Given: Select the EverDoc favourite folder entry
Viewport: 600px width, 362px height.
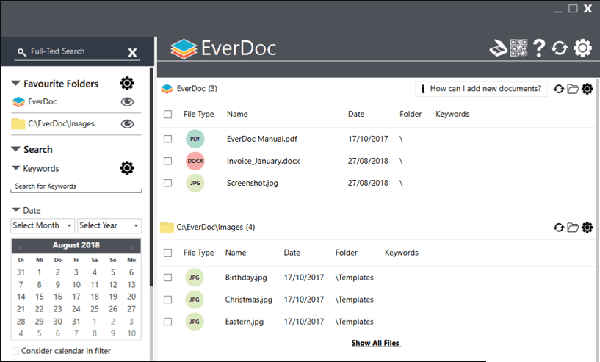Looking at the screenshot, I should [x=42, y=101].
